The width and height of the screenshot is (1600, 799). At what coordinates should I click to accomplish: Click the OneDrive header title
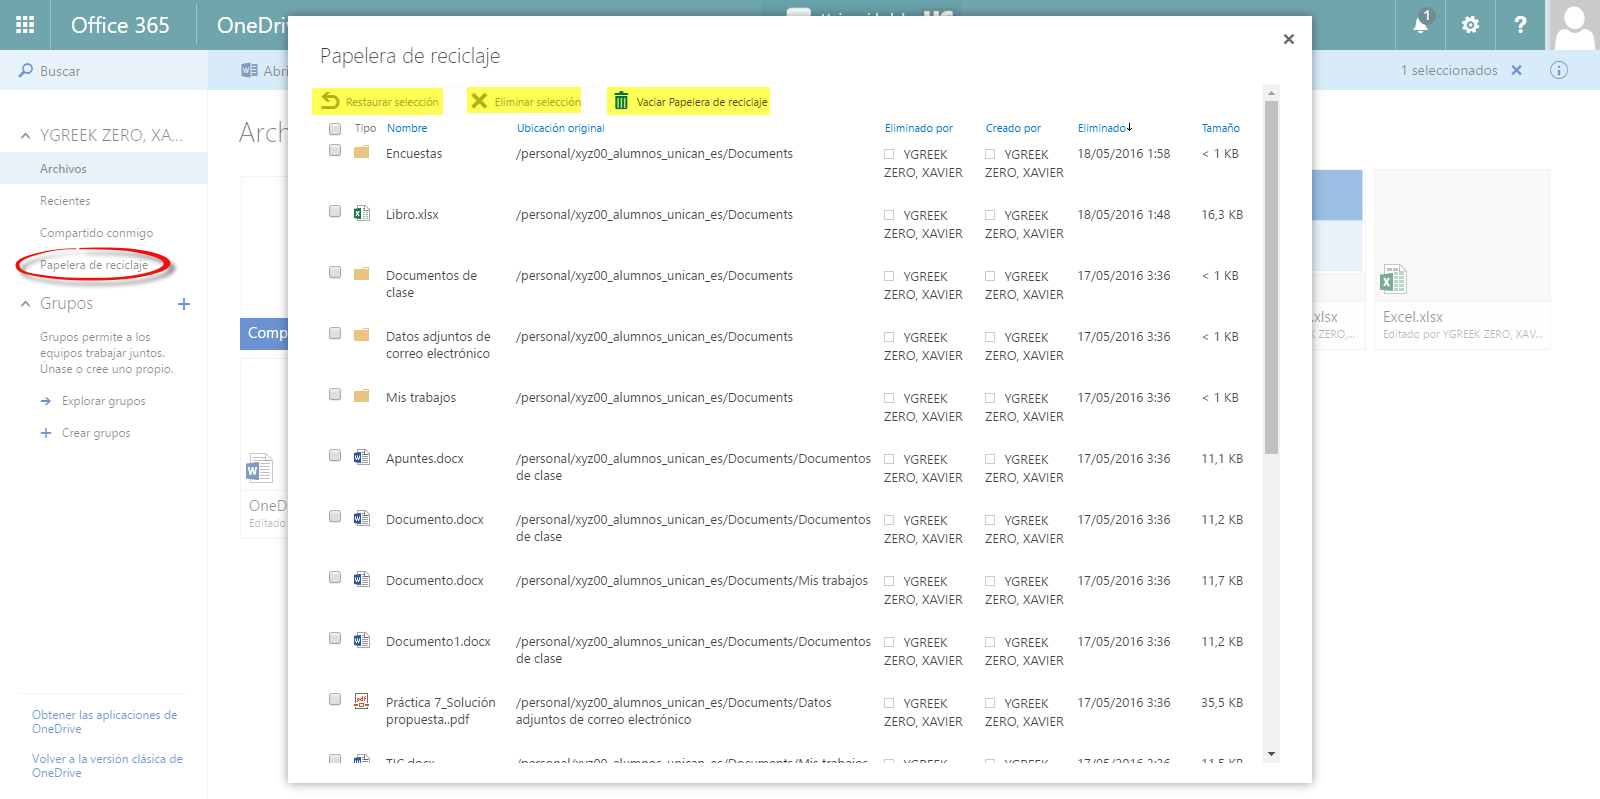(x=252, y=25)
